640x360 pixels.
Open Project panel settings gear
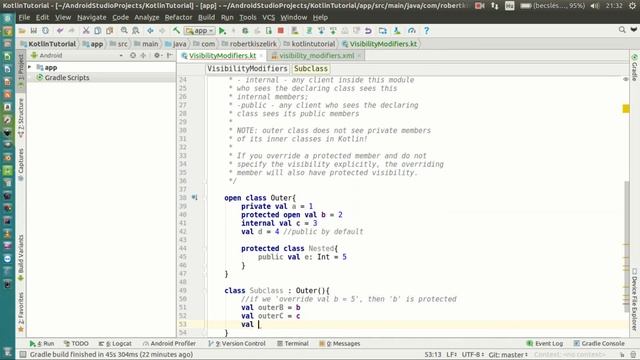[x=157, y=55]
